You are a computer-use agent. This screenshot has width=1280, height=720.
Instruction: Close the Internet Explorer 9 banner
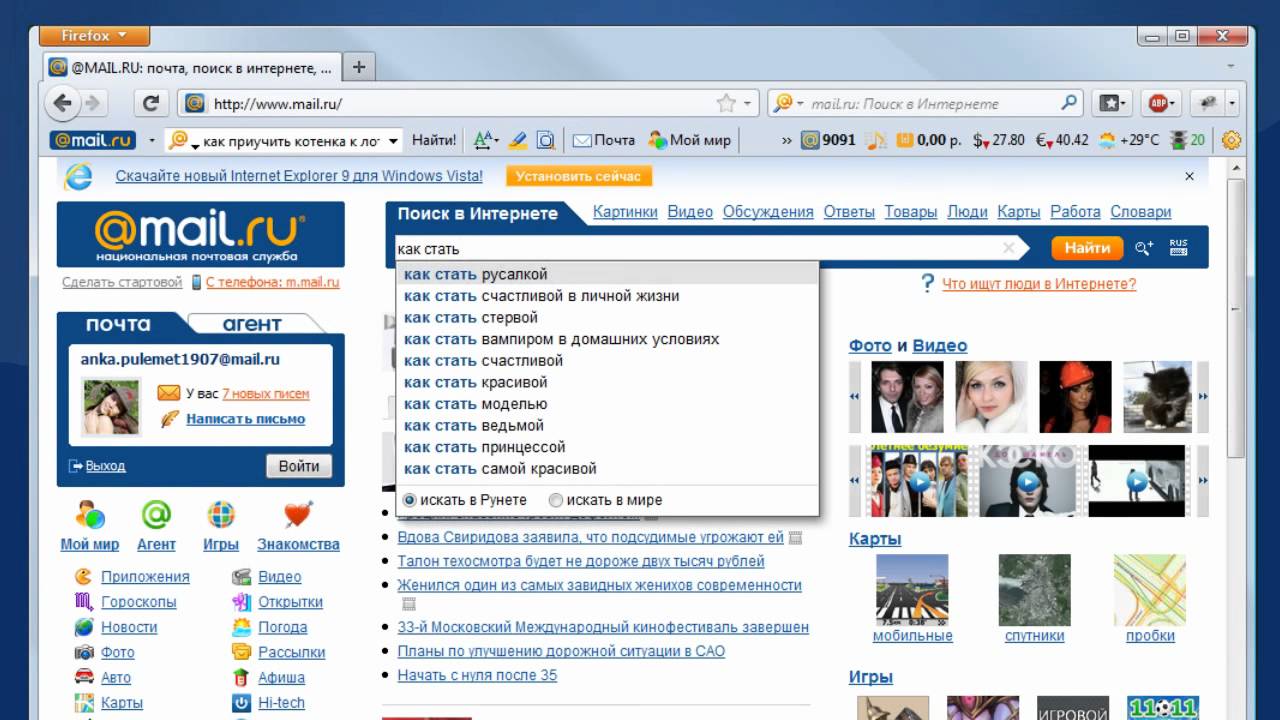coord(1189,176)
